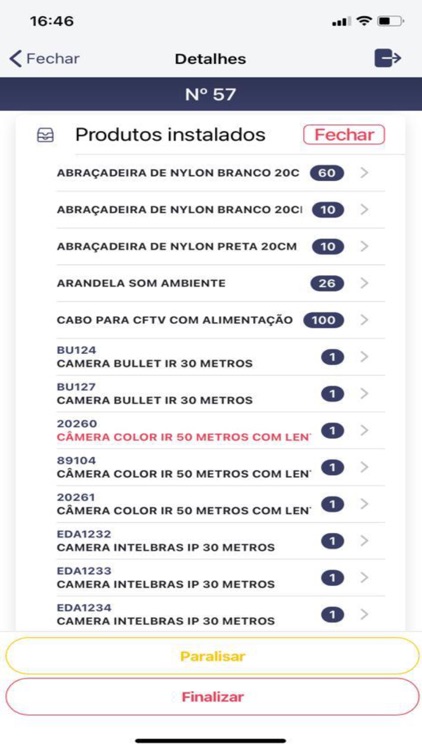Viewport: 422px width, 750px height.
Task: Tap the Produtos instalados tray icon
Action: click(x=45, y=135)
